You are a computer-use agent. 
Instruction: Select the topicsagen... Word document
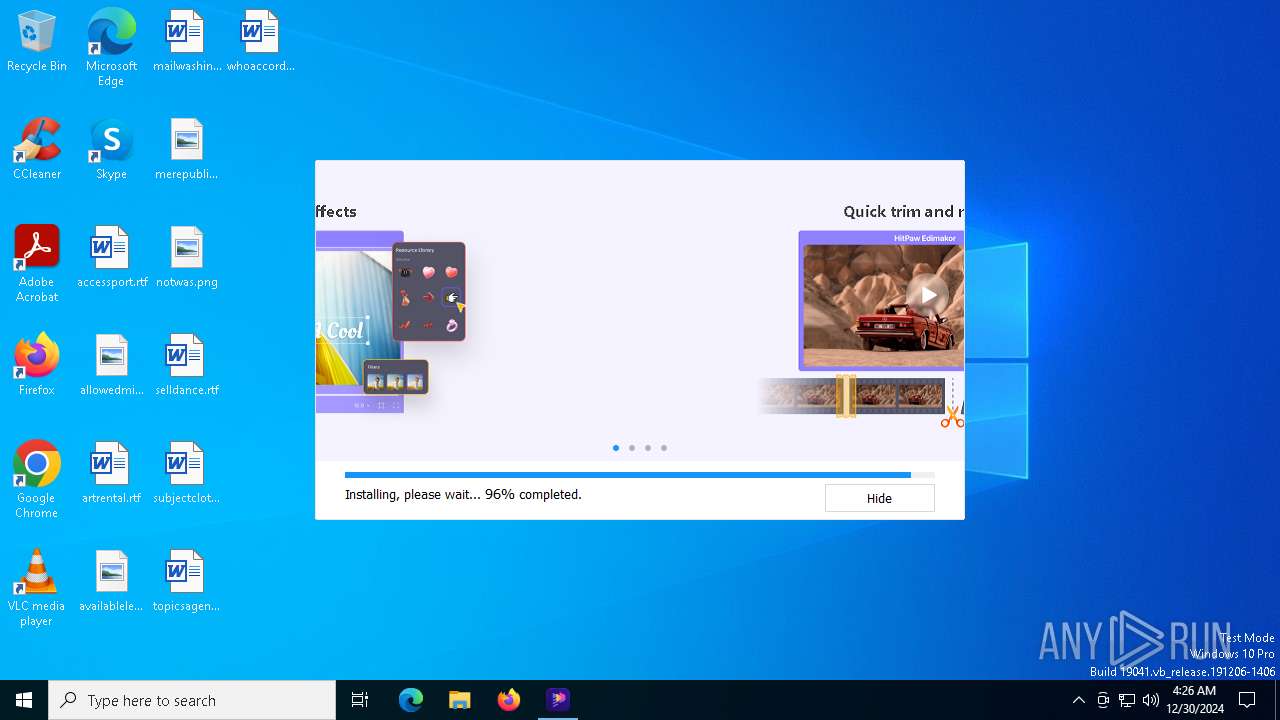tap(186, 582)
